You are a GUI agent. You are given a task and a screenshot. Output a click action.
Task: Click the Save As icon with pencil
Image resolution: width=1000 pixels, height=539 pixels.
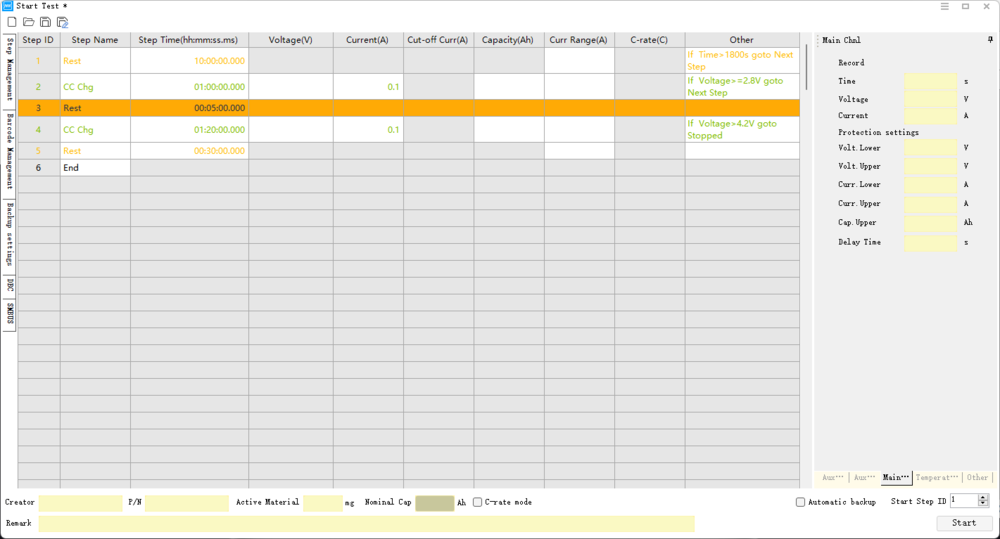point(62,22)
